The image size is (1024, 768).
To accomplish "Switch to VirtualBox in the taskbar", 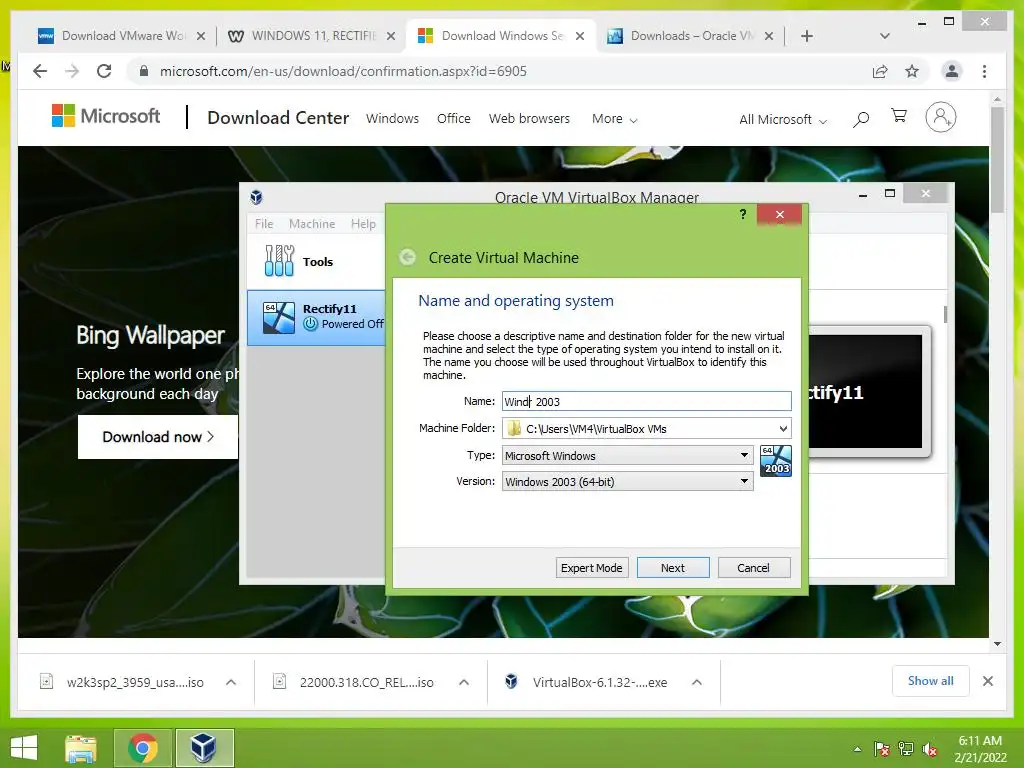I will coord(203,748).
